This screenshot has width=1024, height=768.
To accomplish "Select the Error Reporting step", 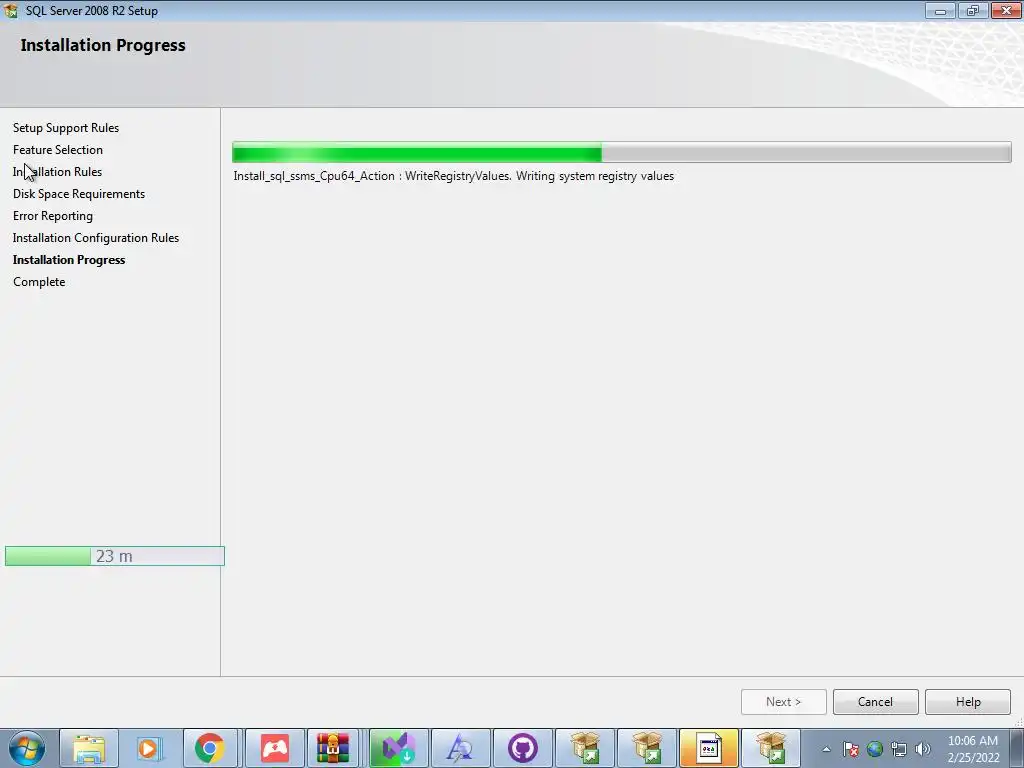I will (53, 216).
